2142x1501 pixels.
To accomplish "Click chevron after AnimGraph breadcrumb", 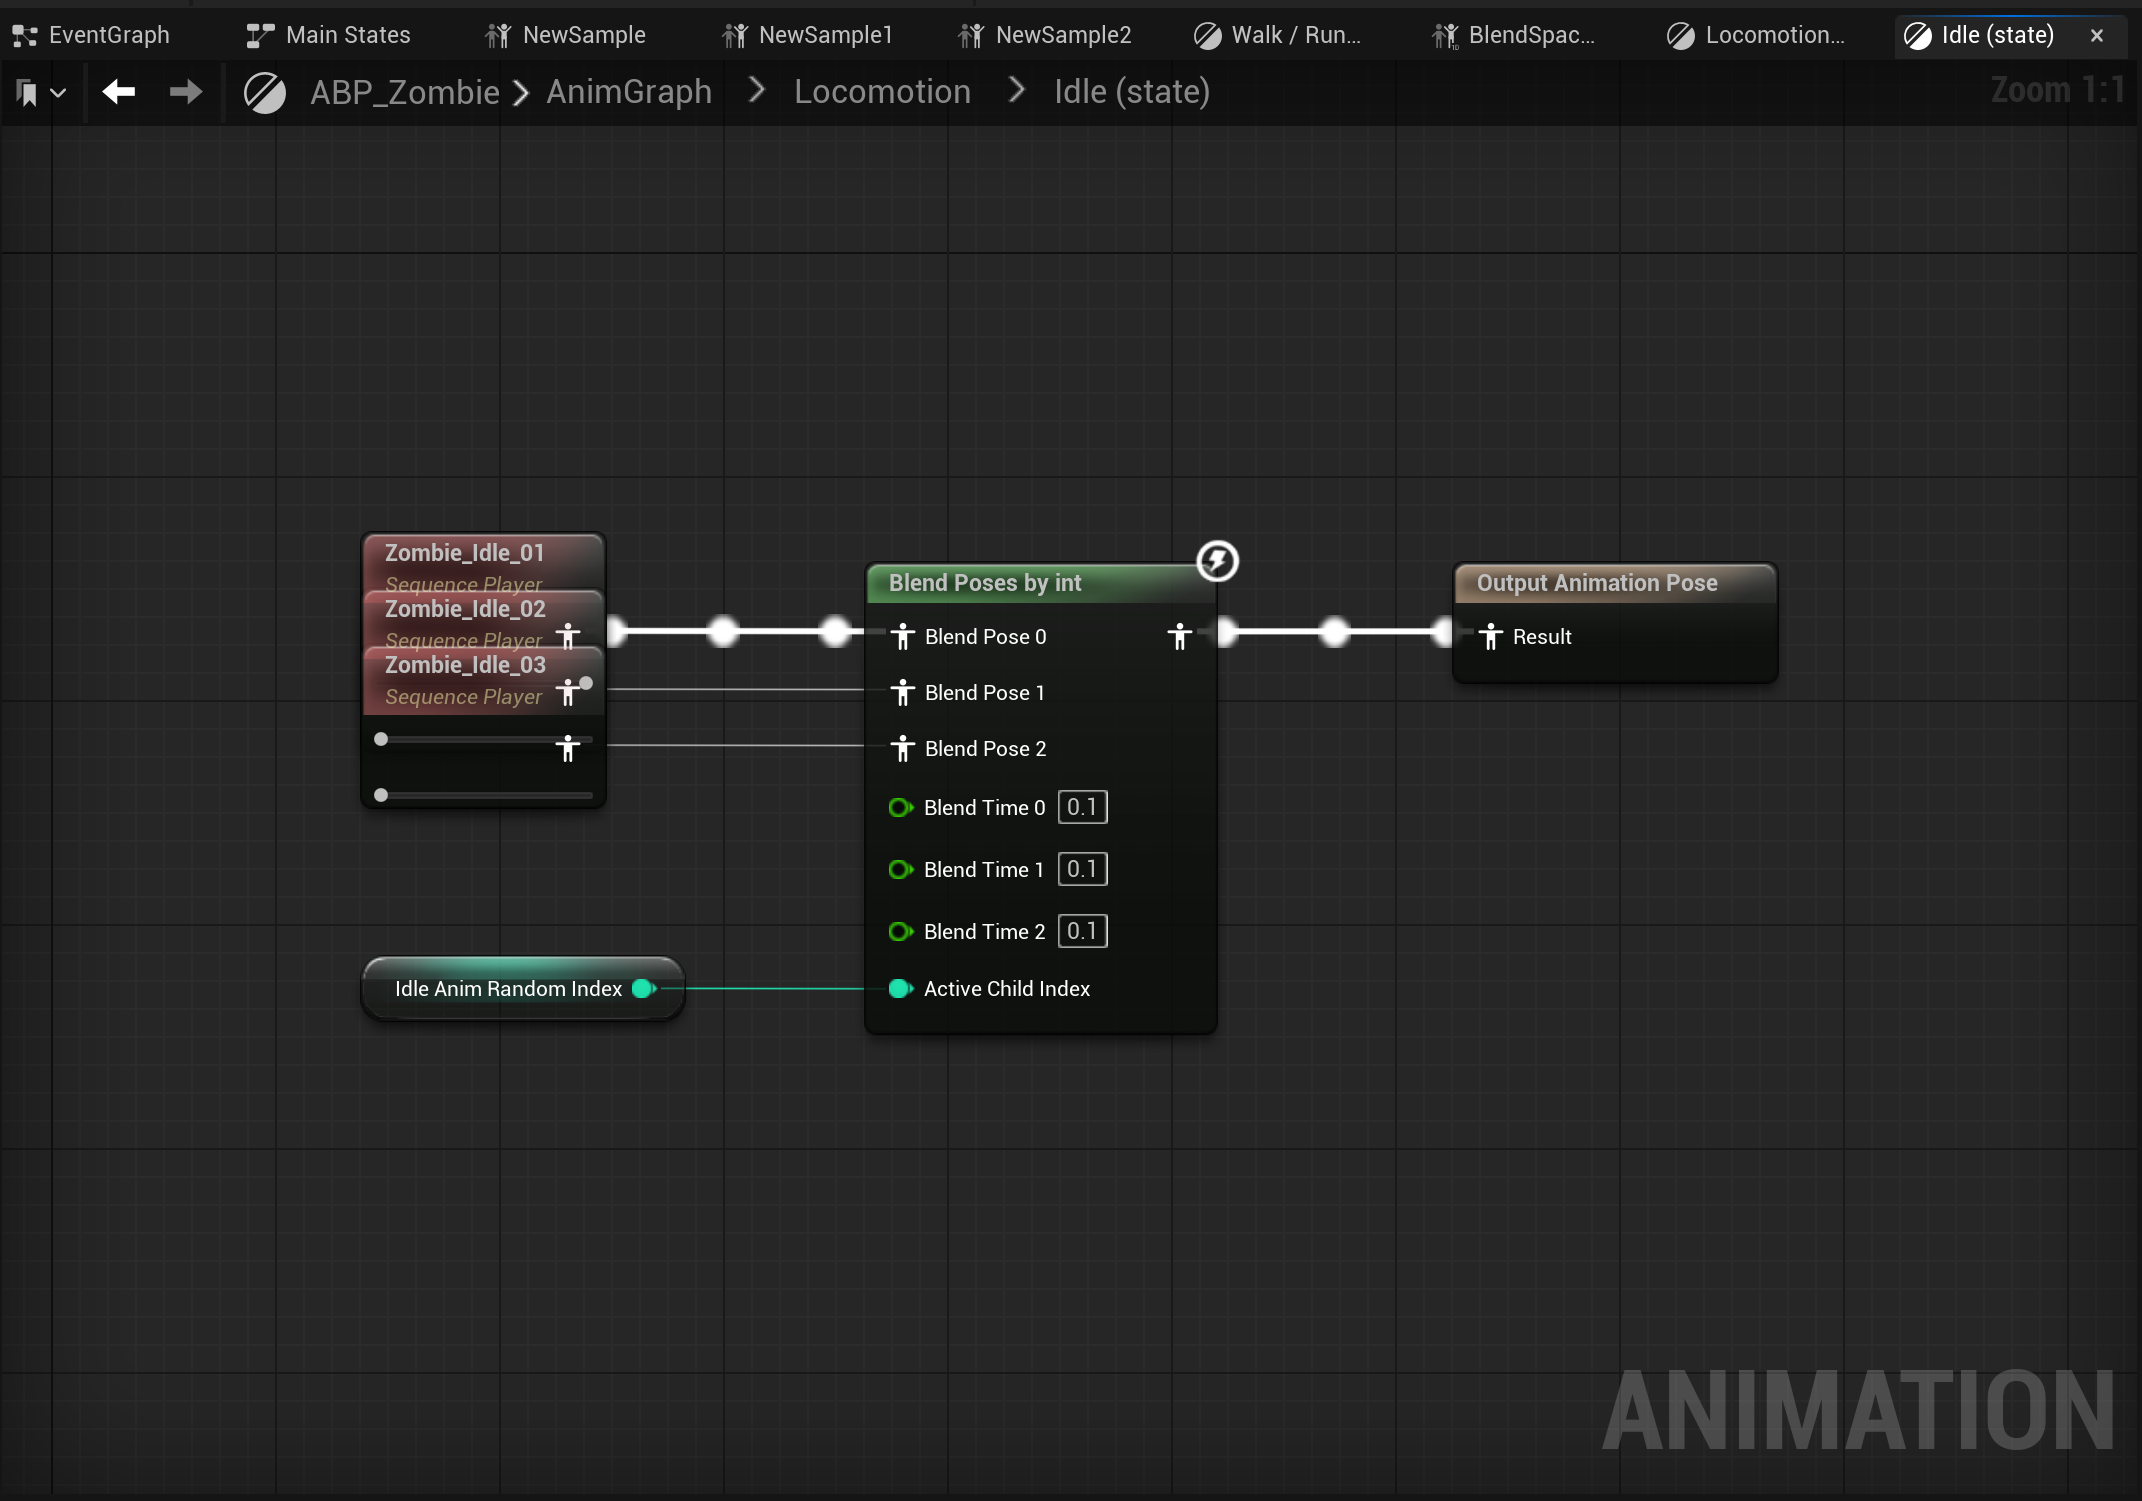I will pos(757,91).
